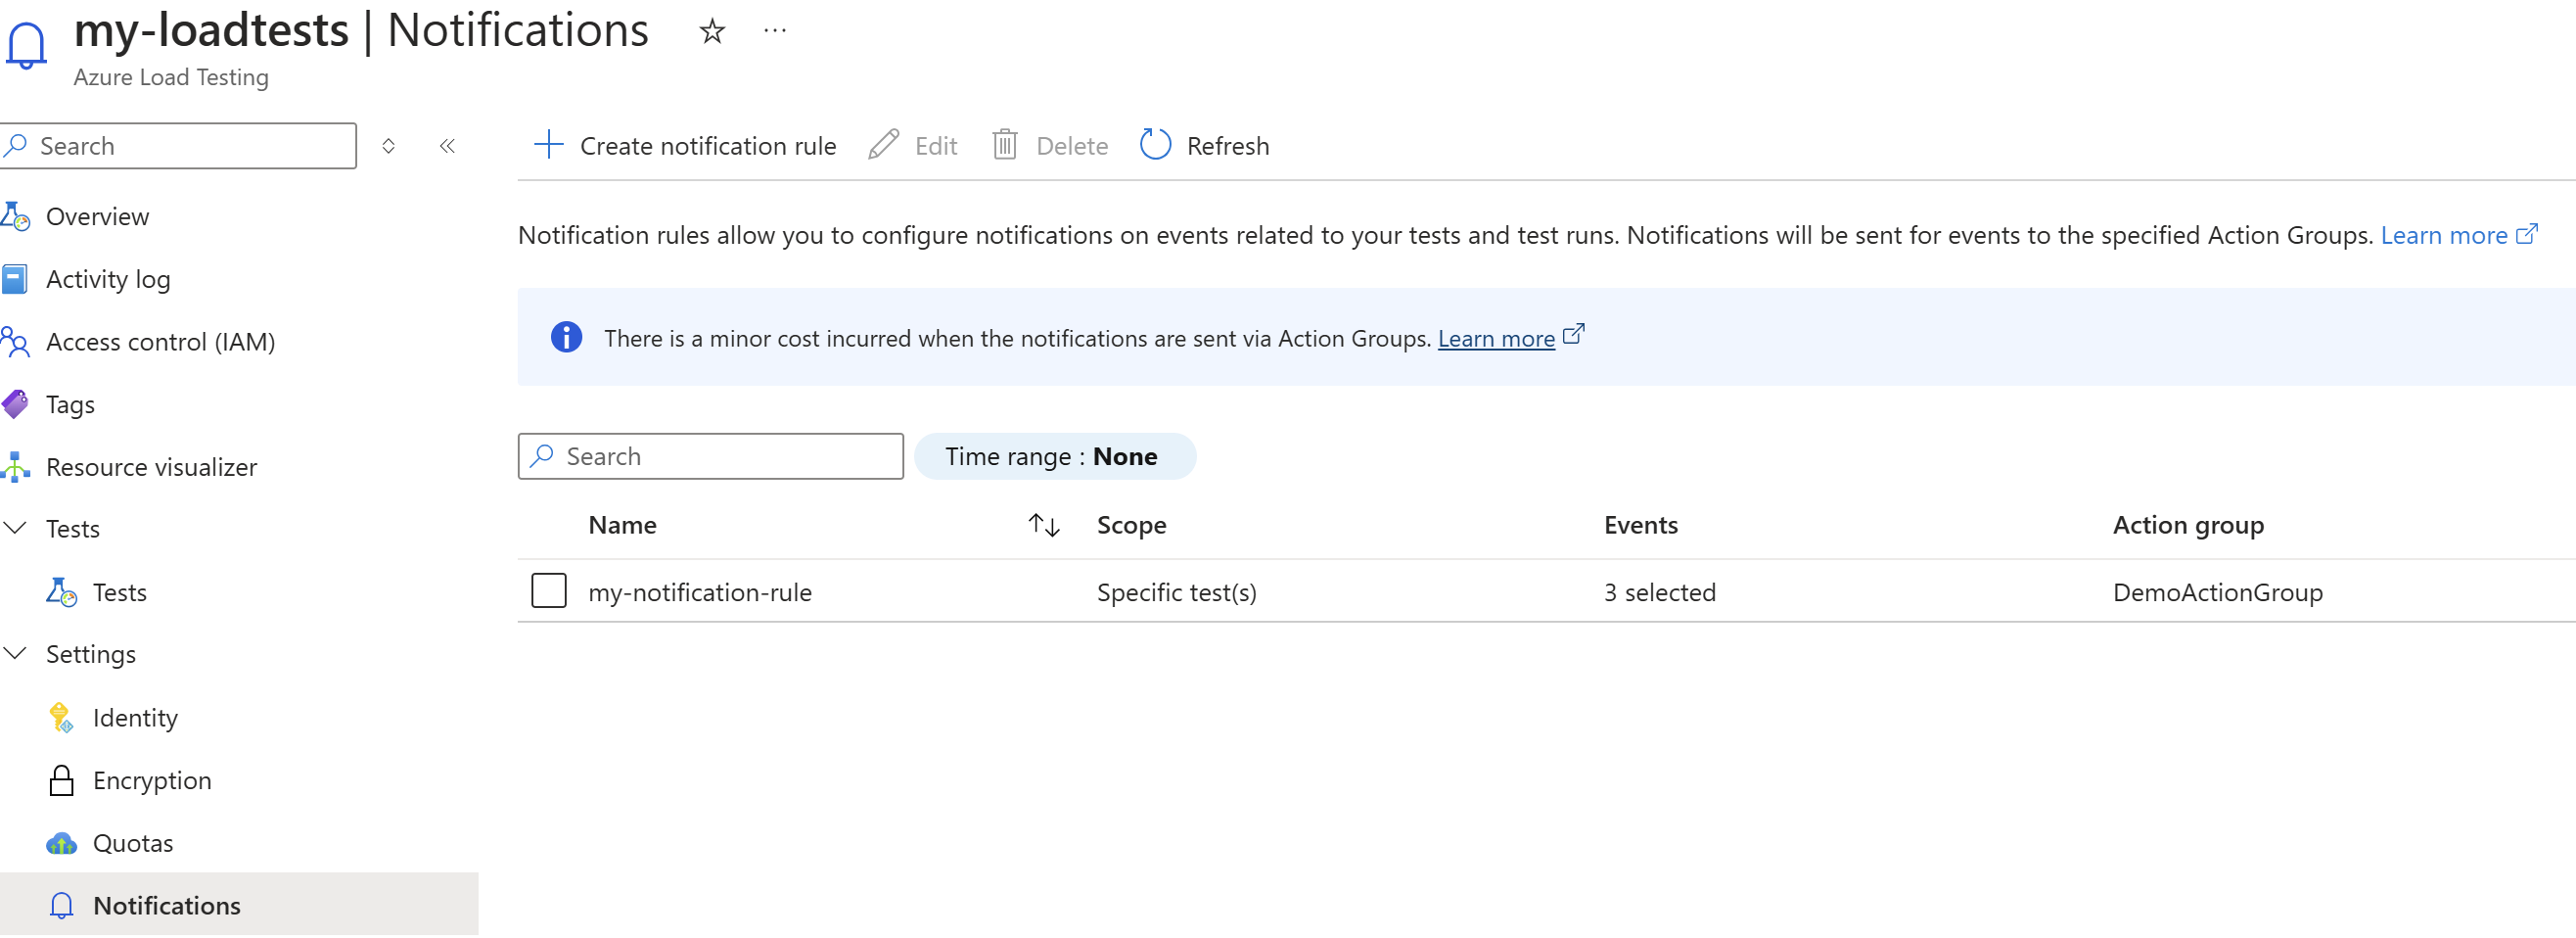Click the Tests flask icon under Tests
Screen dimensions: 2576x938
(x=61, y=592)
